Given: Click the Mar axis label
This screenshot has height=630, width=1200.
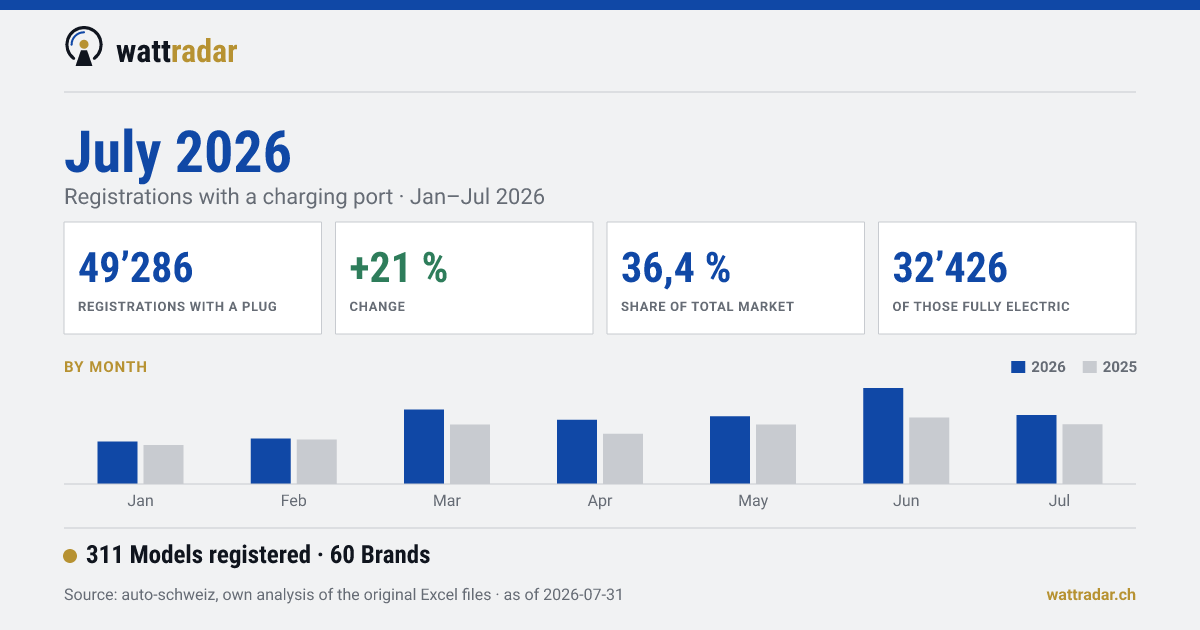Looking at the screenshot, I should point(447,501).
